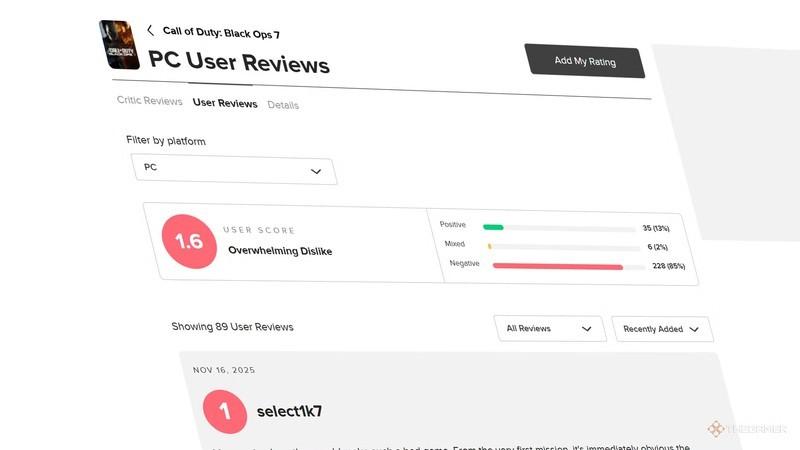Click the chevron arrow on All Reviews

pos(587,329)
